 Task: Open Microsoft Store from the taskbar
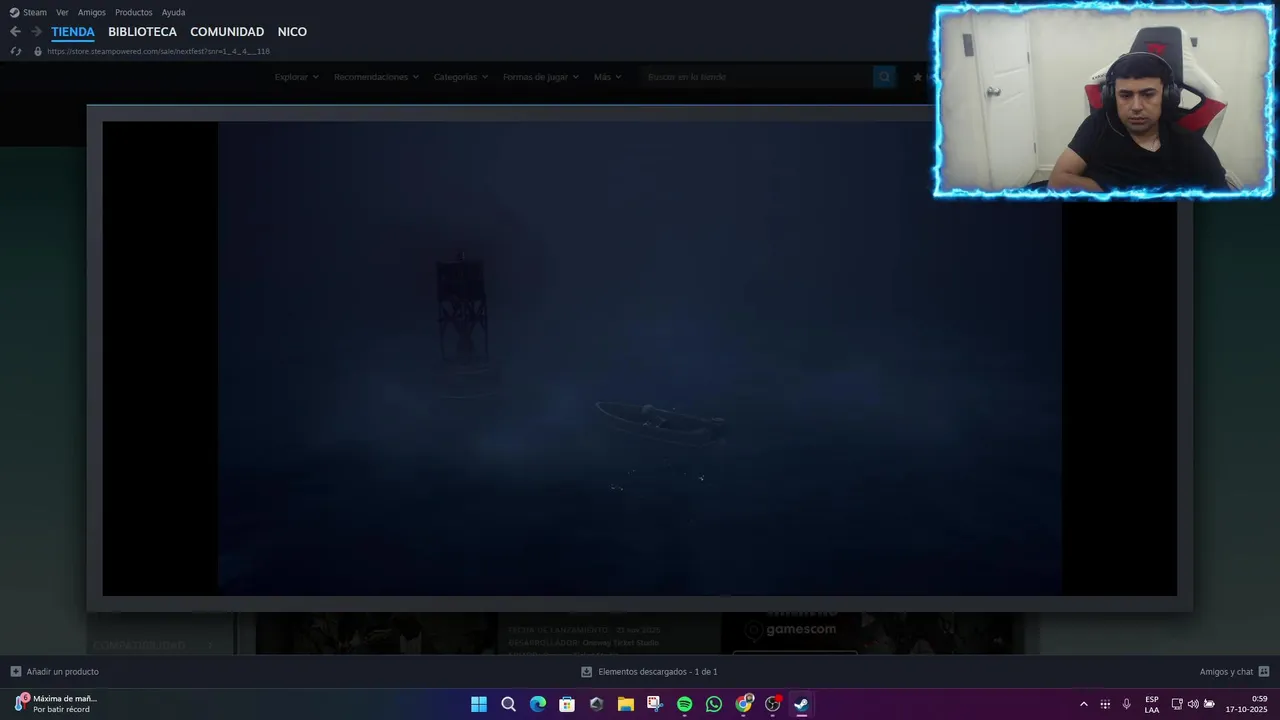pyautogui.click(x=567, y=704)
